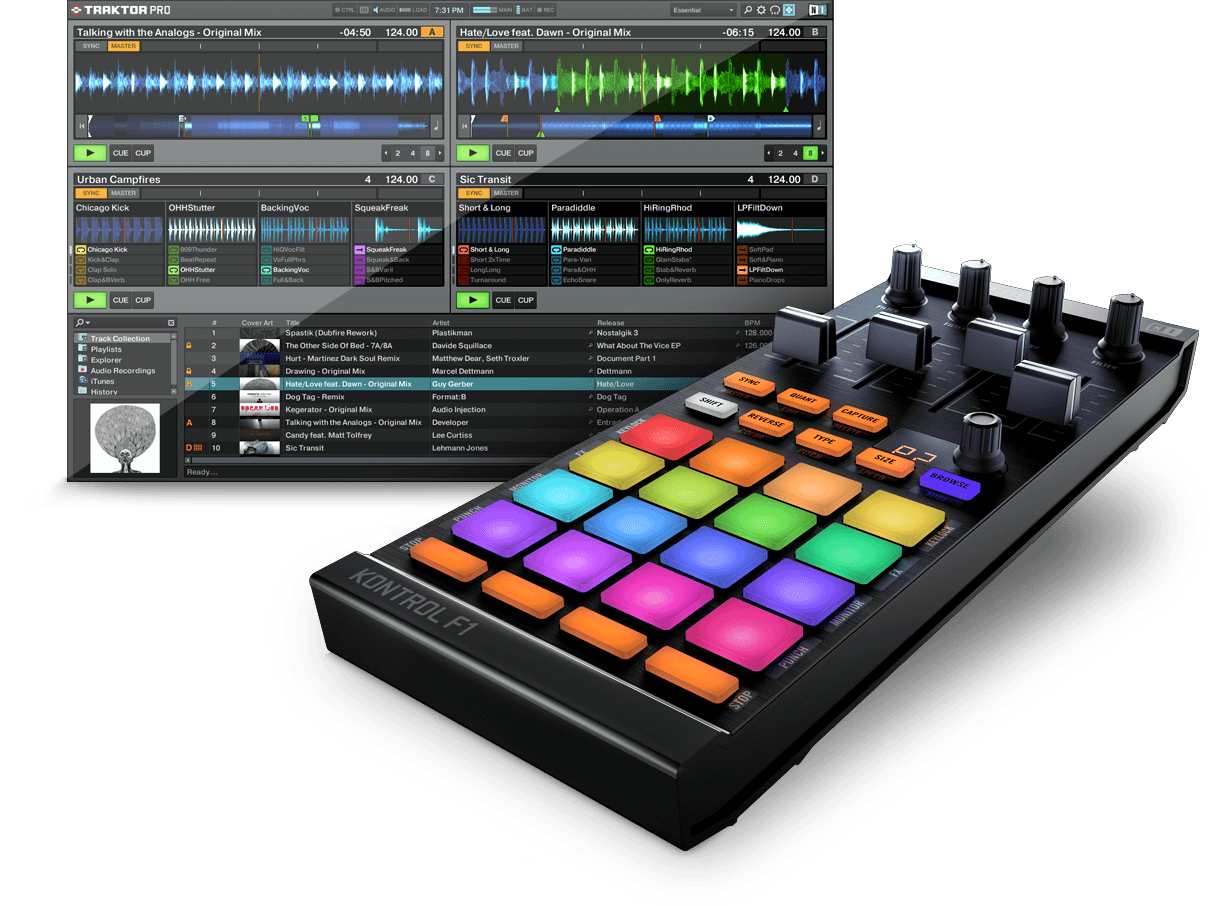Toggle the highlighted blue fullscreen layout icon
This screenshot has width=1210, height=906.
point(789,10)
